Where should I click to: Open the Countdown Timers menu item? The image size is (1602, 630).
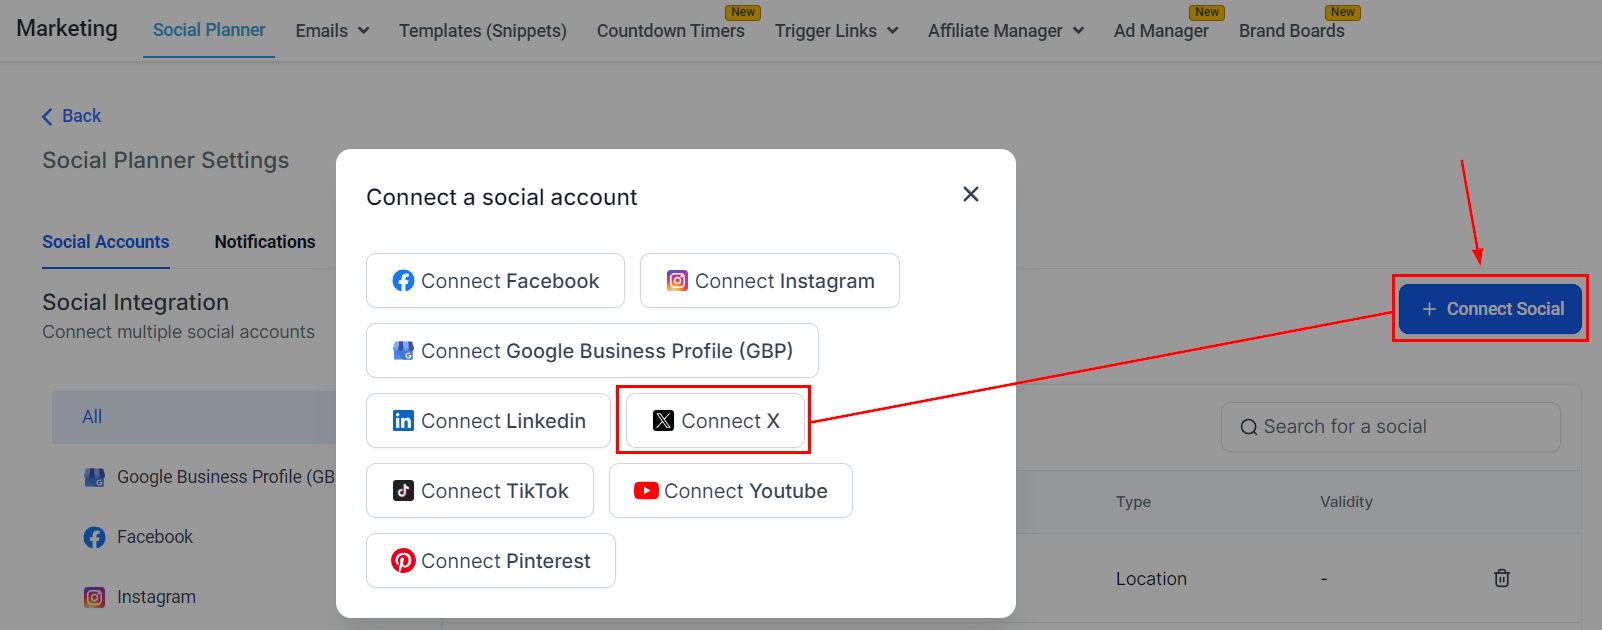point(670,31)
